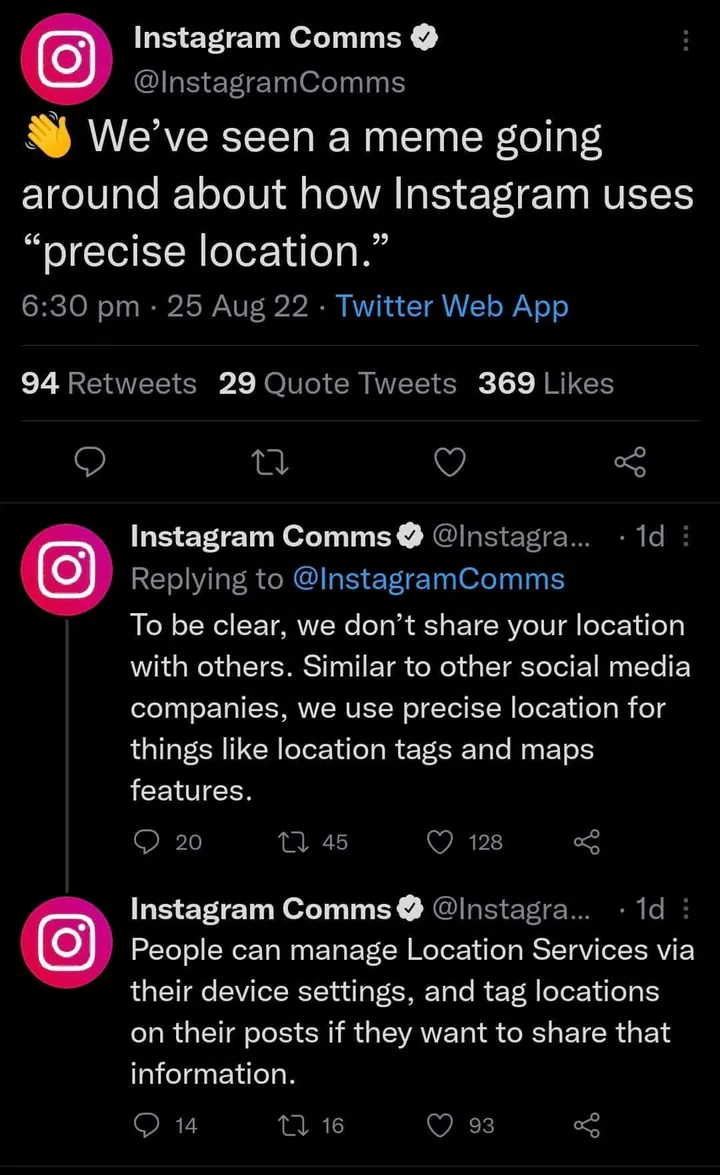Click the retweet icon on the main tweet
720x1175 pixels.
pyautogui.click(x=269, y=462)
